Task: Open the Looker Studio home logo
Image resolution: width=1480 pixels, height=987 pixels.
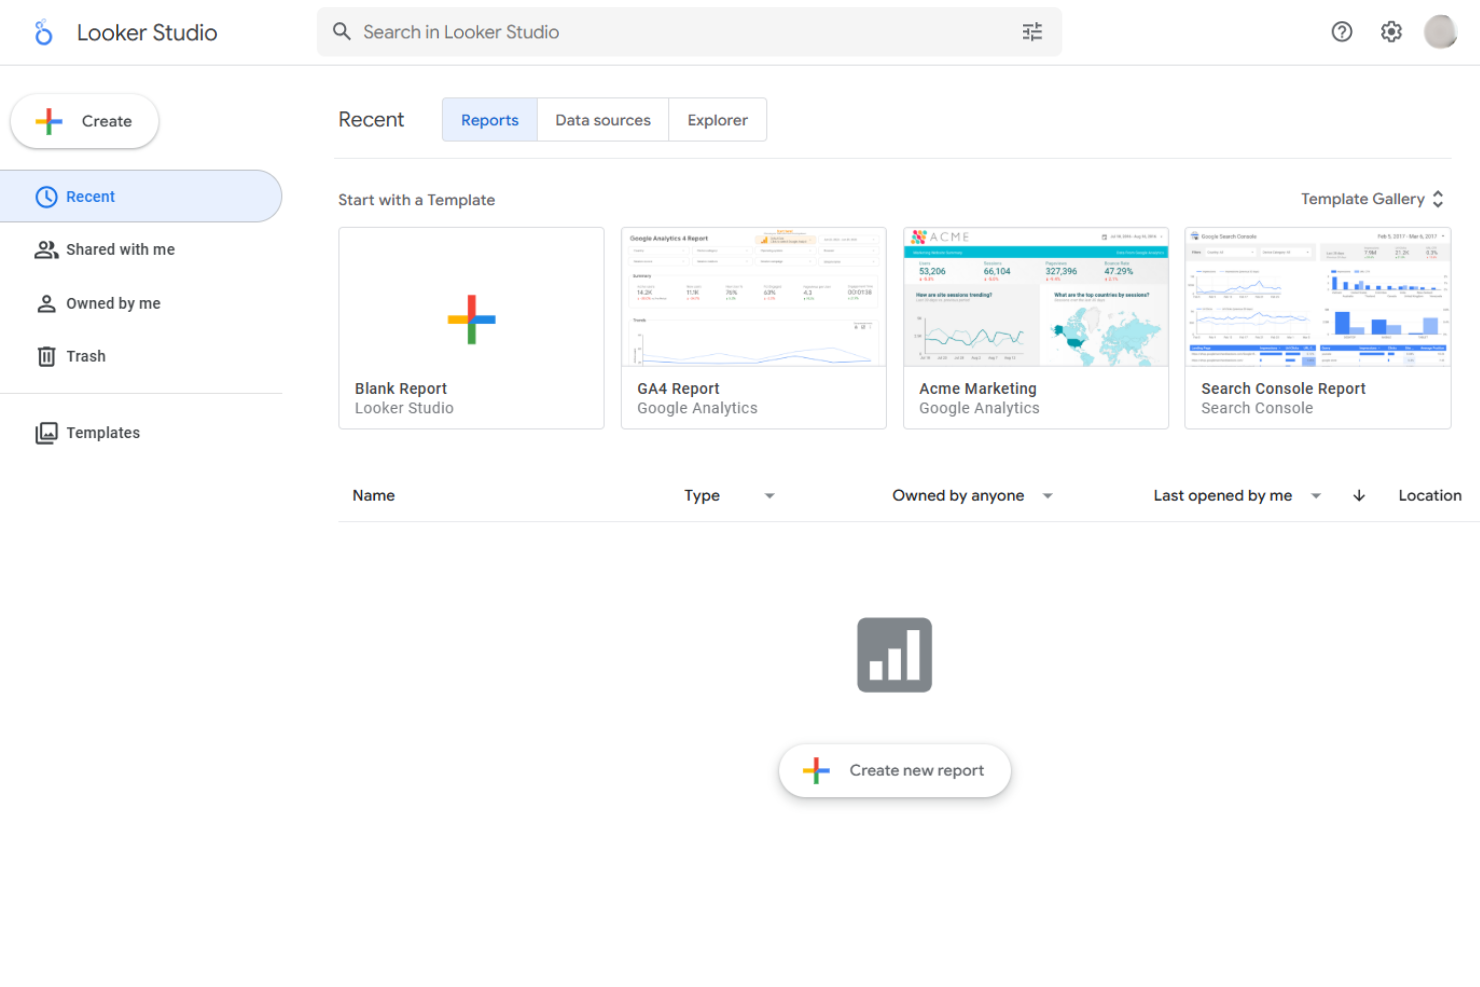Action: tap(43, 31)
